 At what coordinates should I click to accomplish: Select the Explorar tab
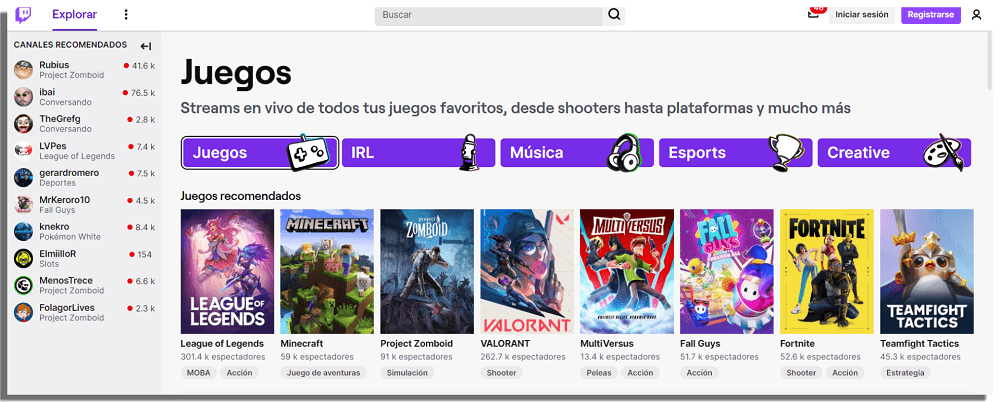click(x=75, y=15)
